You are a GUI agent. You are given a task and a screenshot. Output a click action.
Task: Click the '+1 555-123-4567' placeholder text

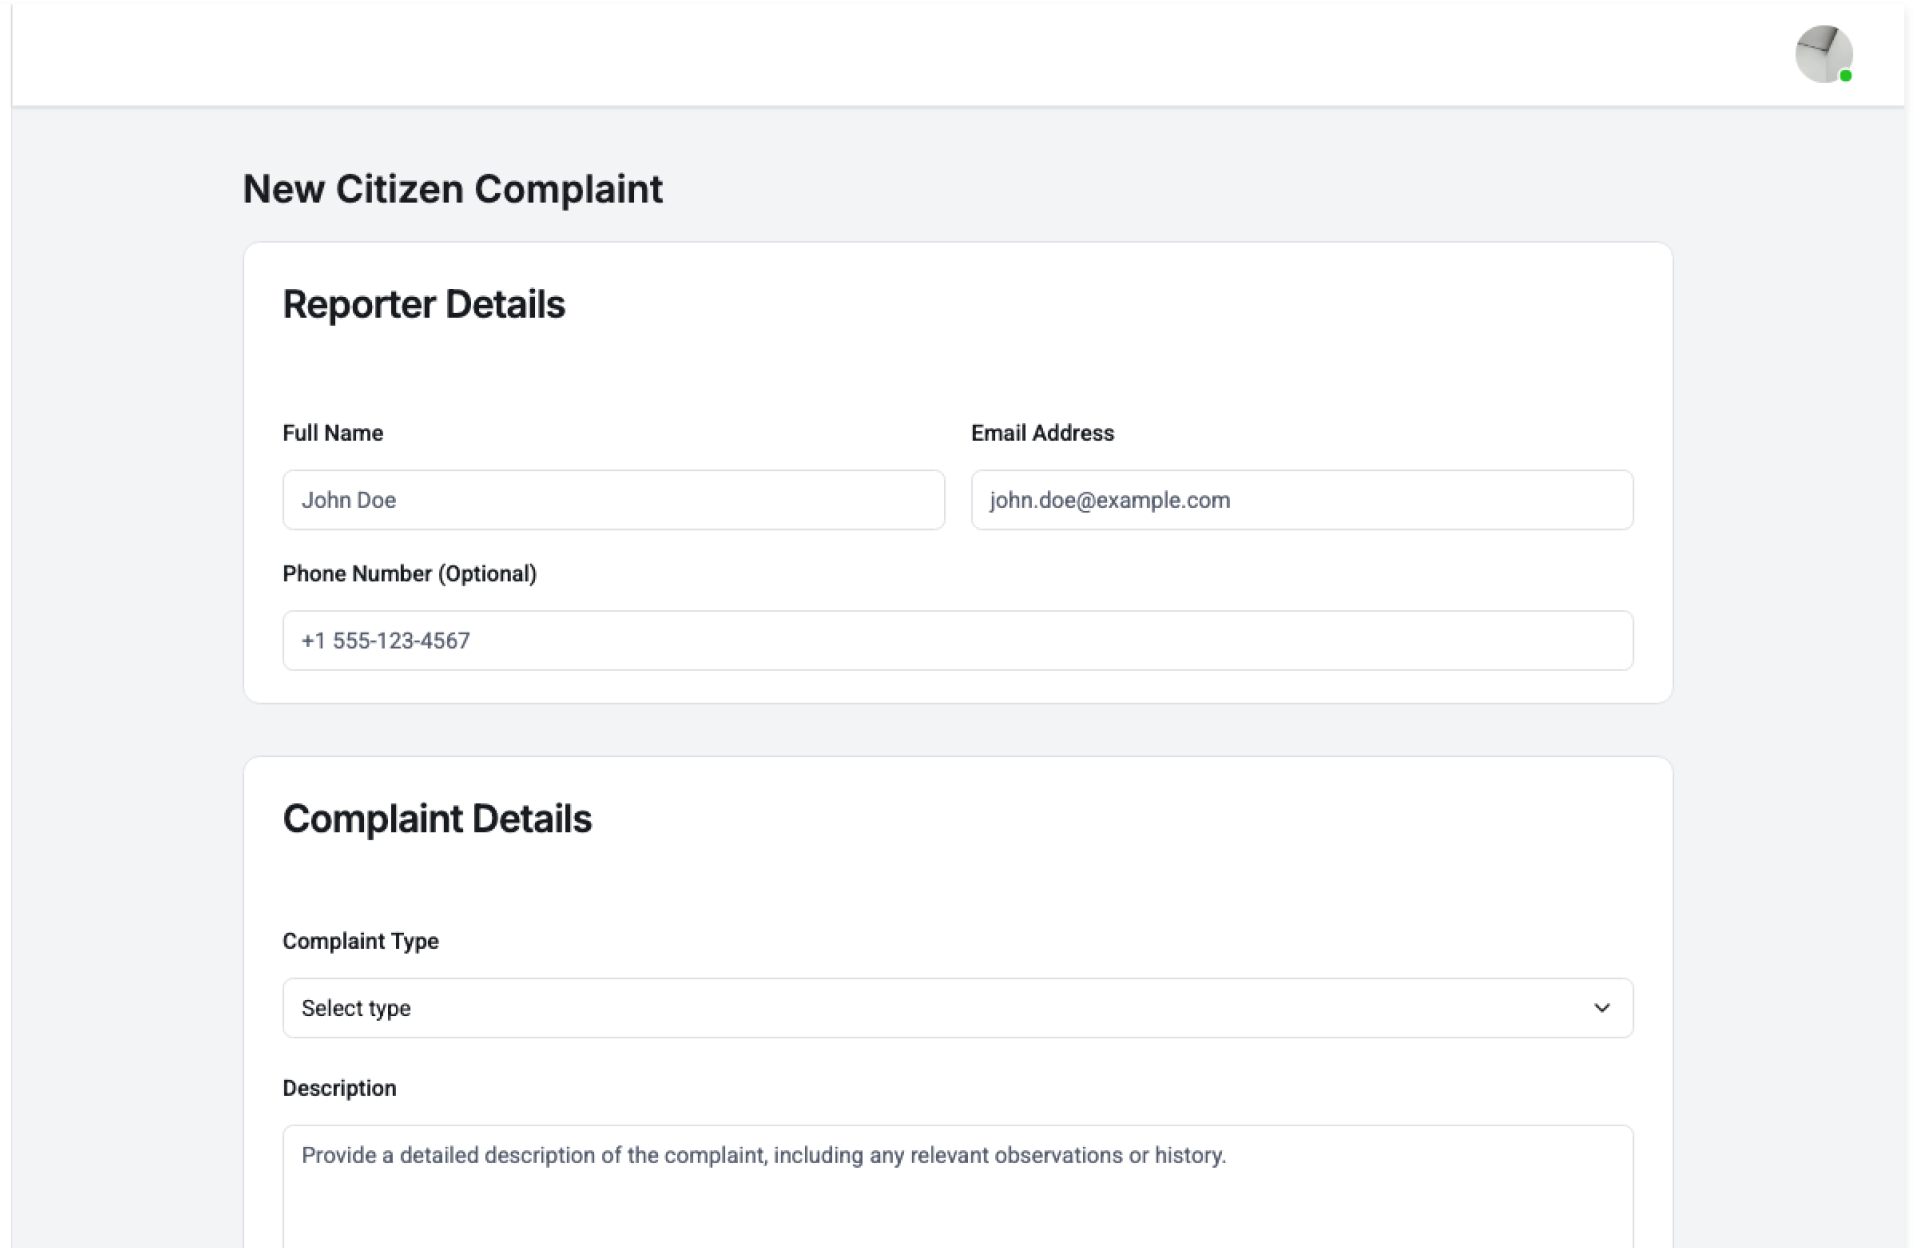(x=386, y=641)
